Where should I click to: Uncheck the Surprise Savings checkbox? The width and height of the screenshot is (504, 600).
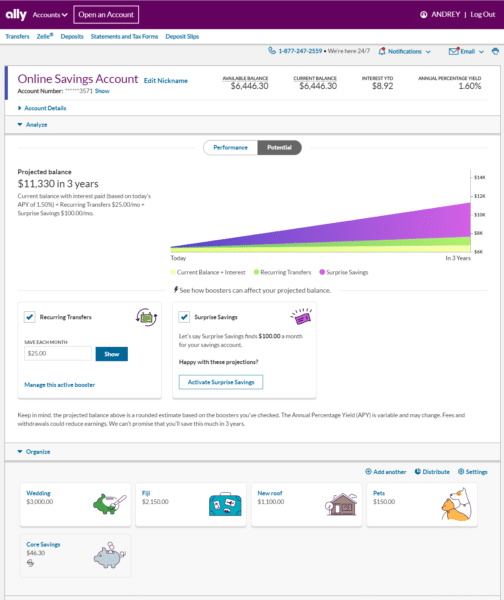pyautogui.click(x=184, y=317)
